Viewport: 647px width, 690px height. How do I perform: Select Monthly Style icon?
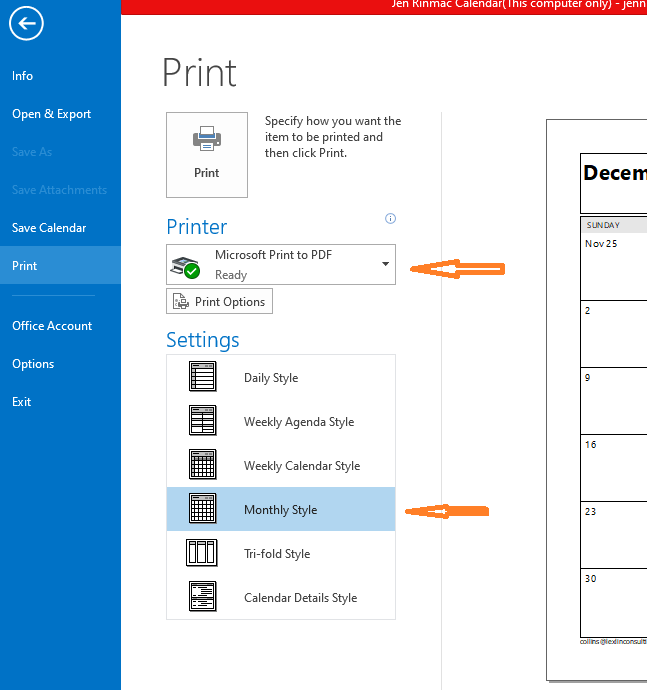click(x=202, y=508)
